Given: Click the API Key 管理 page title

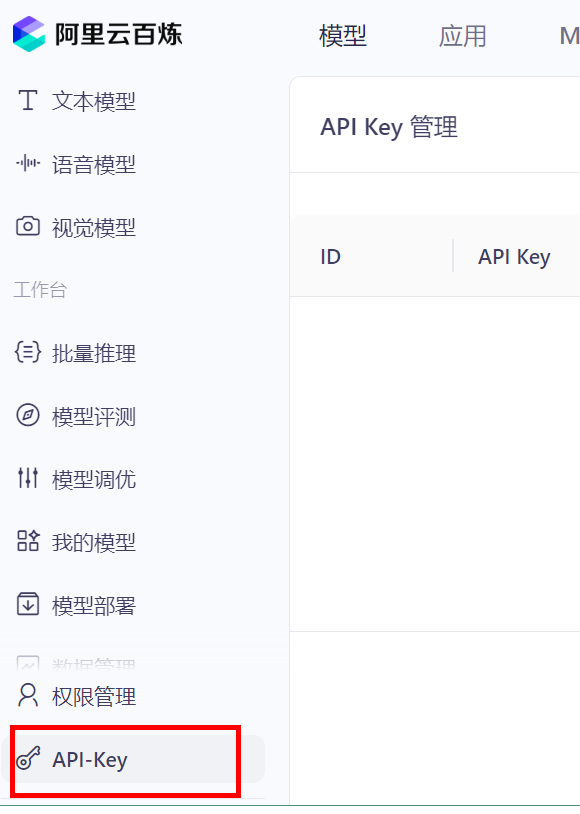Looking at the screenshot, I should click(389, 126).
